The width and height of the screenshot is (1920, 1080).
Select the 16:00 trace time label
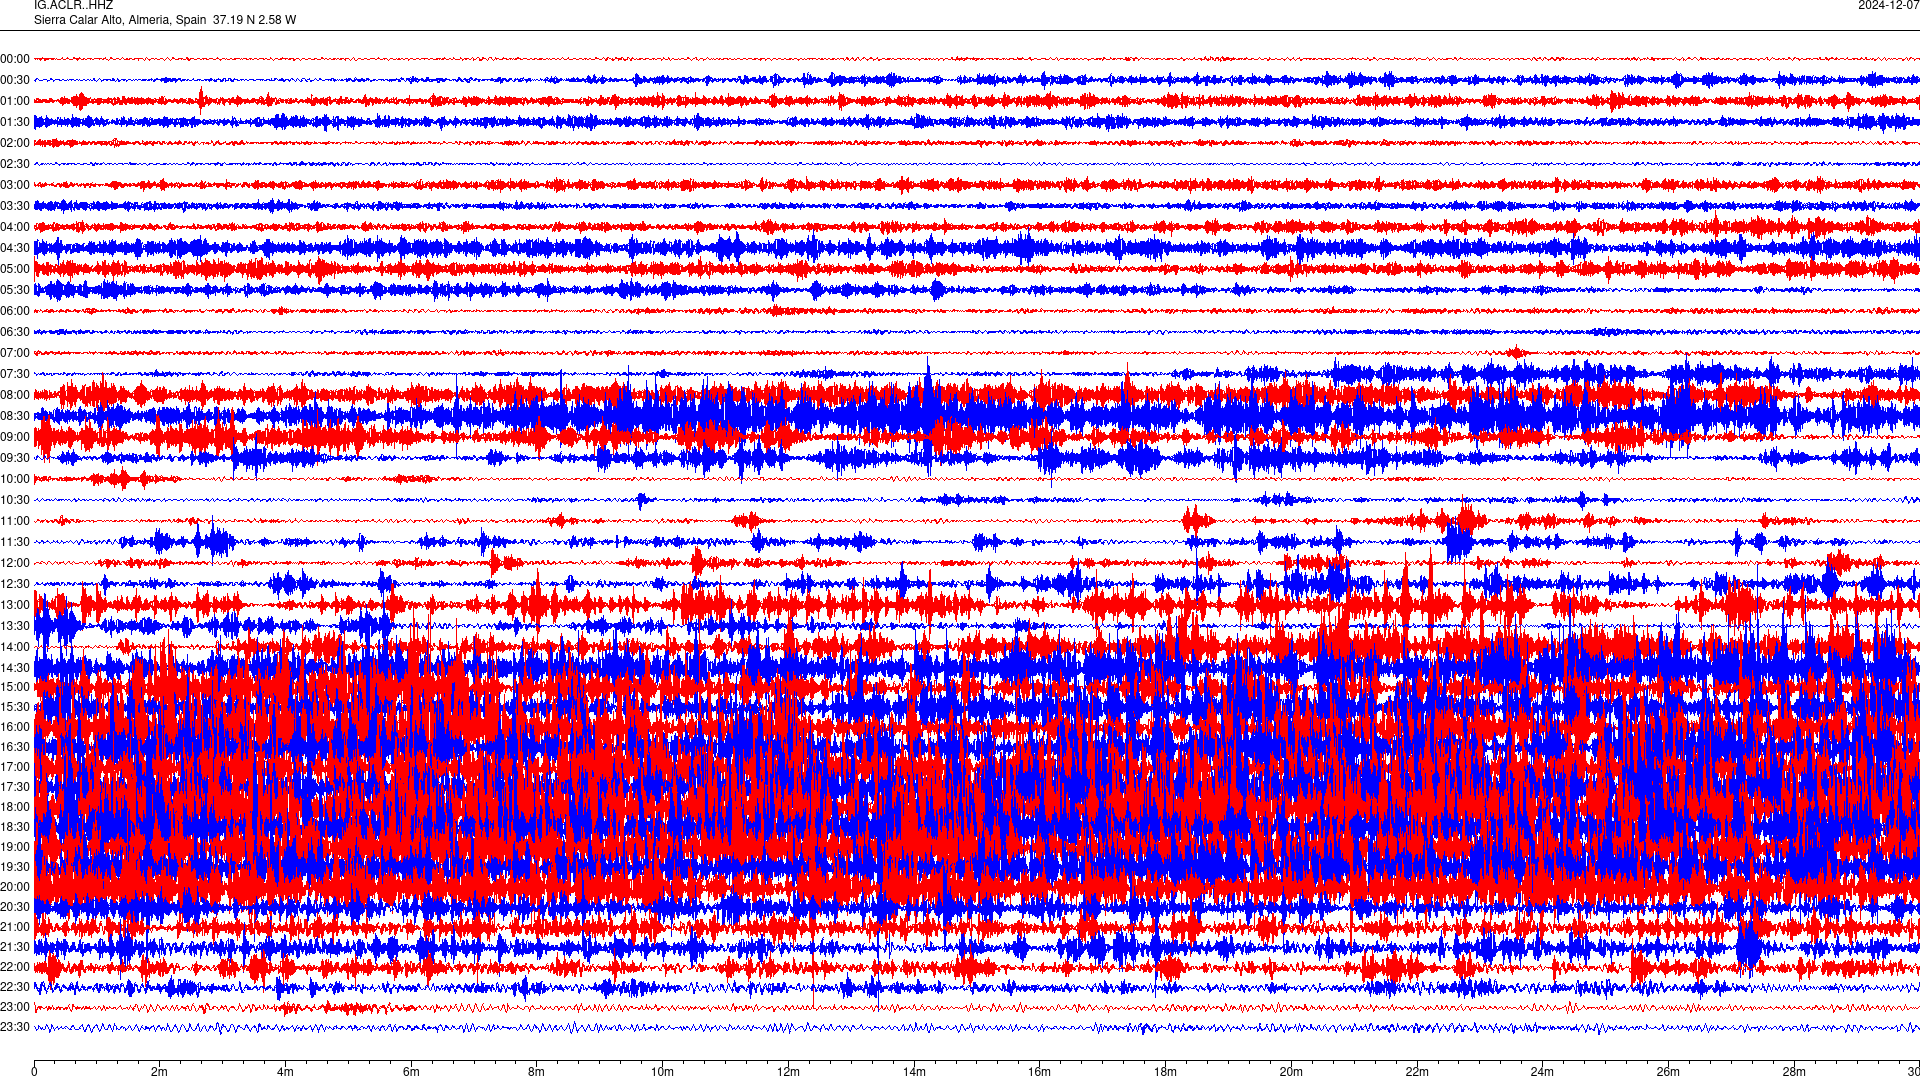[x=15, y=727]
